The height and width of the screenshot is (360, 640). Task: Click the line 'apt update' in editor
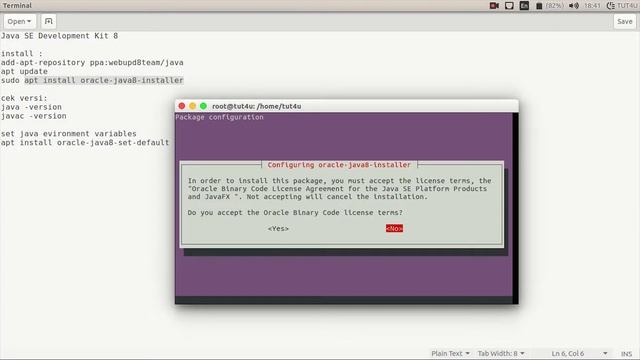(24, 71)
